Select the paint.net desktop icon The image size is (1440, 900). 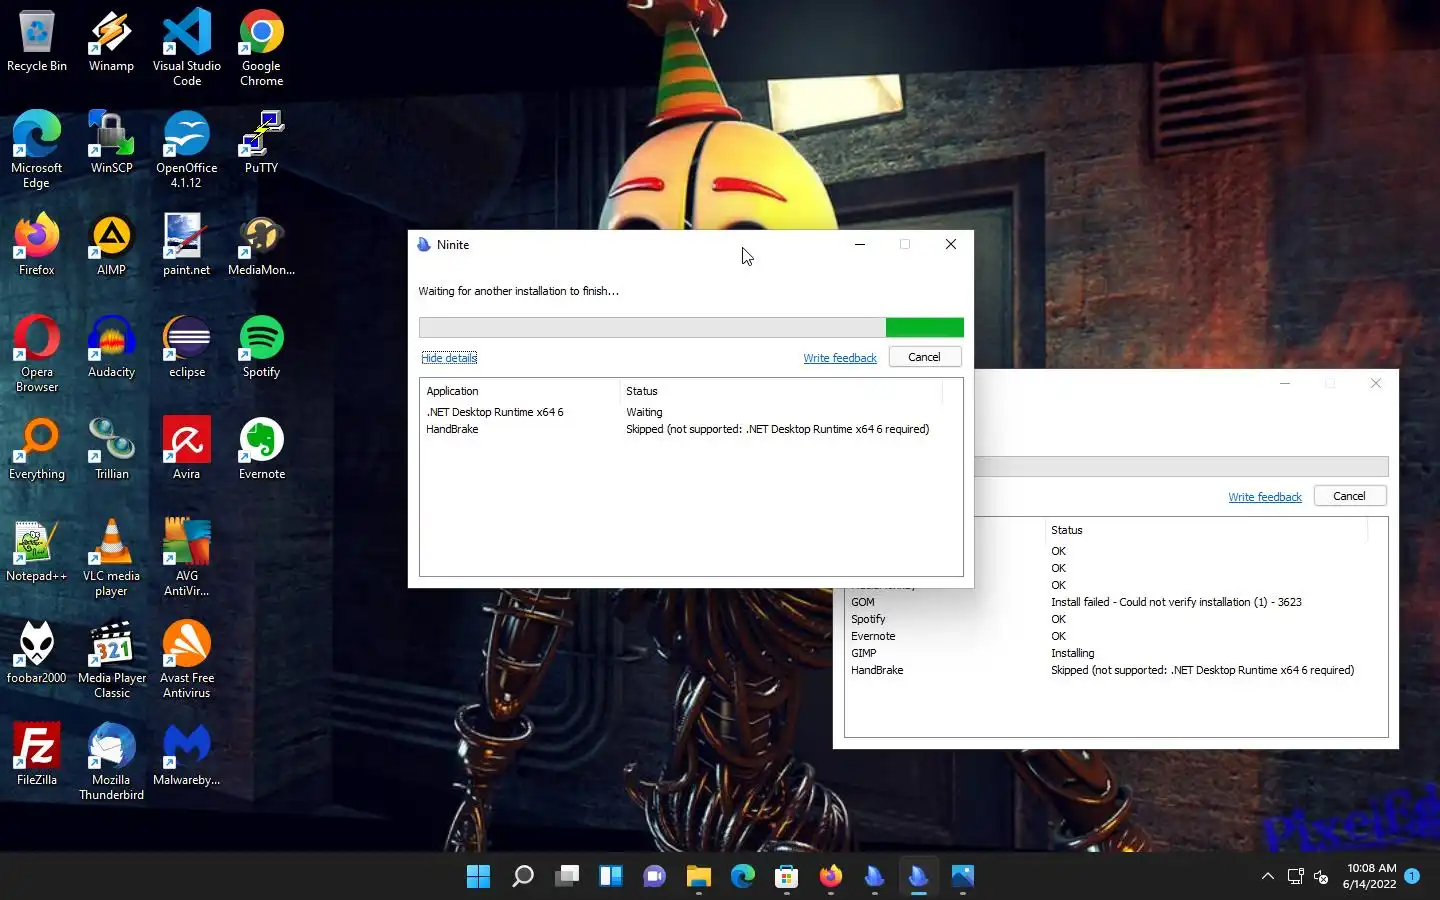187,244
